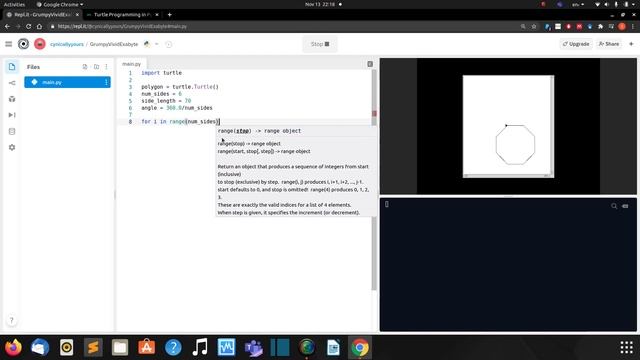The image size is (640, 360).
Task: Open the main.py file options menu
Action: 106,82
